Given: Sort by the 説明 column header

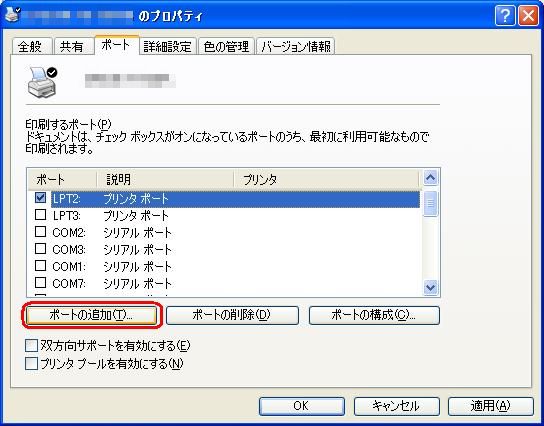Looking at the screenshot, I should 165,179.
